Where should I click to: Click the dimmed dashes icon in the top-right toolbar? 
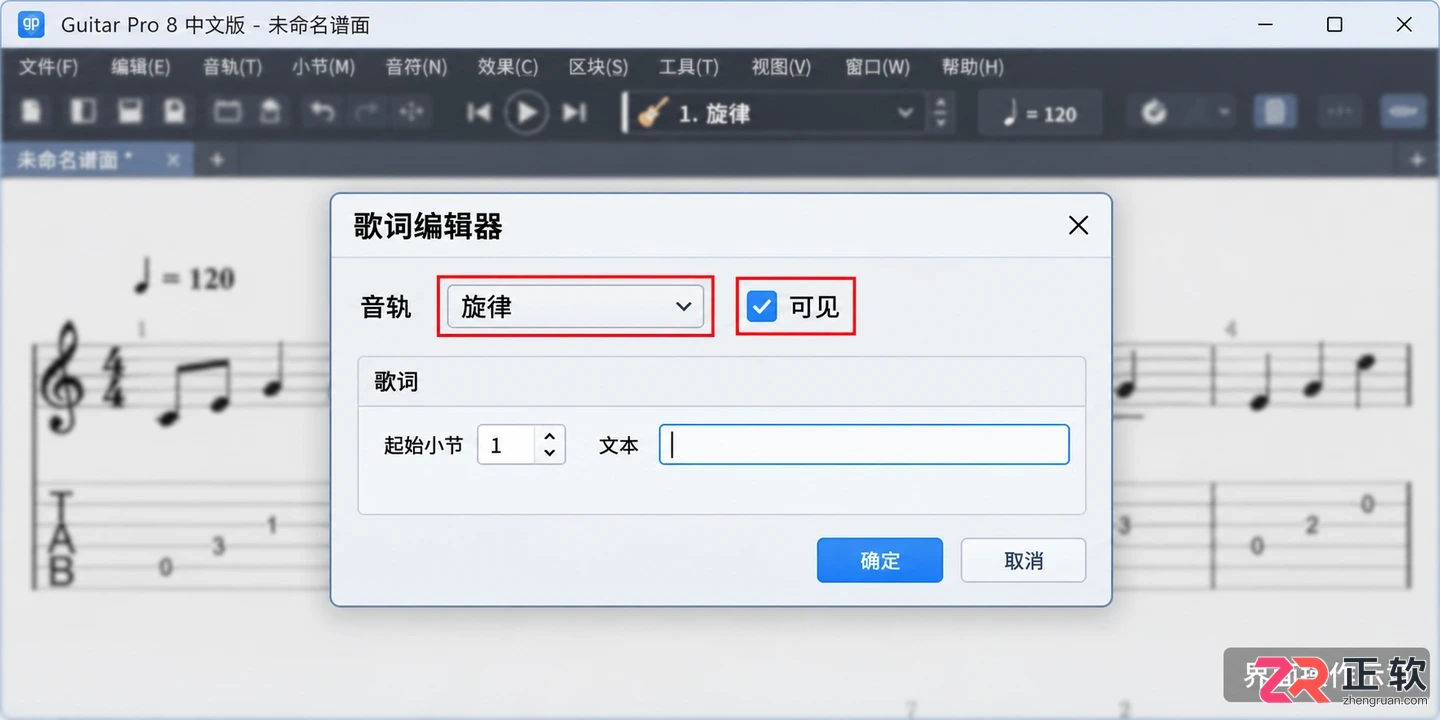[x=1341, y=112]
